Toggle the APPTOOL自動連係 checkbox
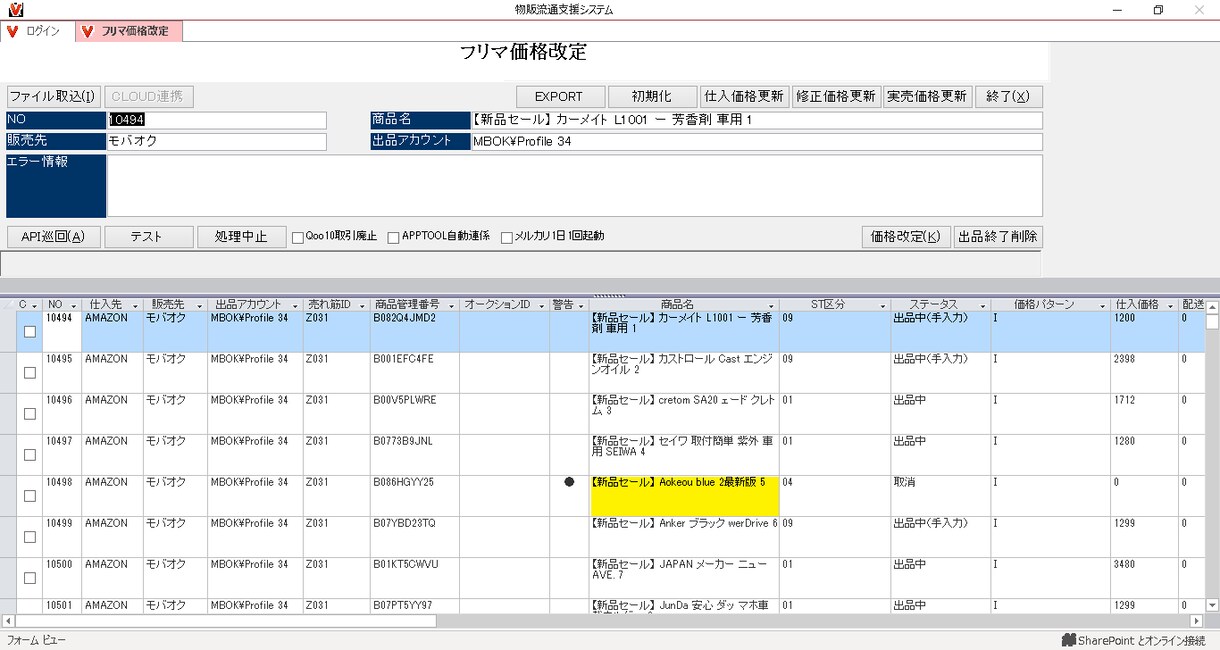Image resolution: width=1220 pixels, height=650 pixels. coord(393,237)
